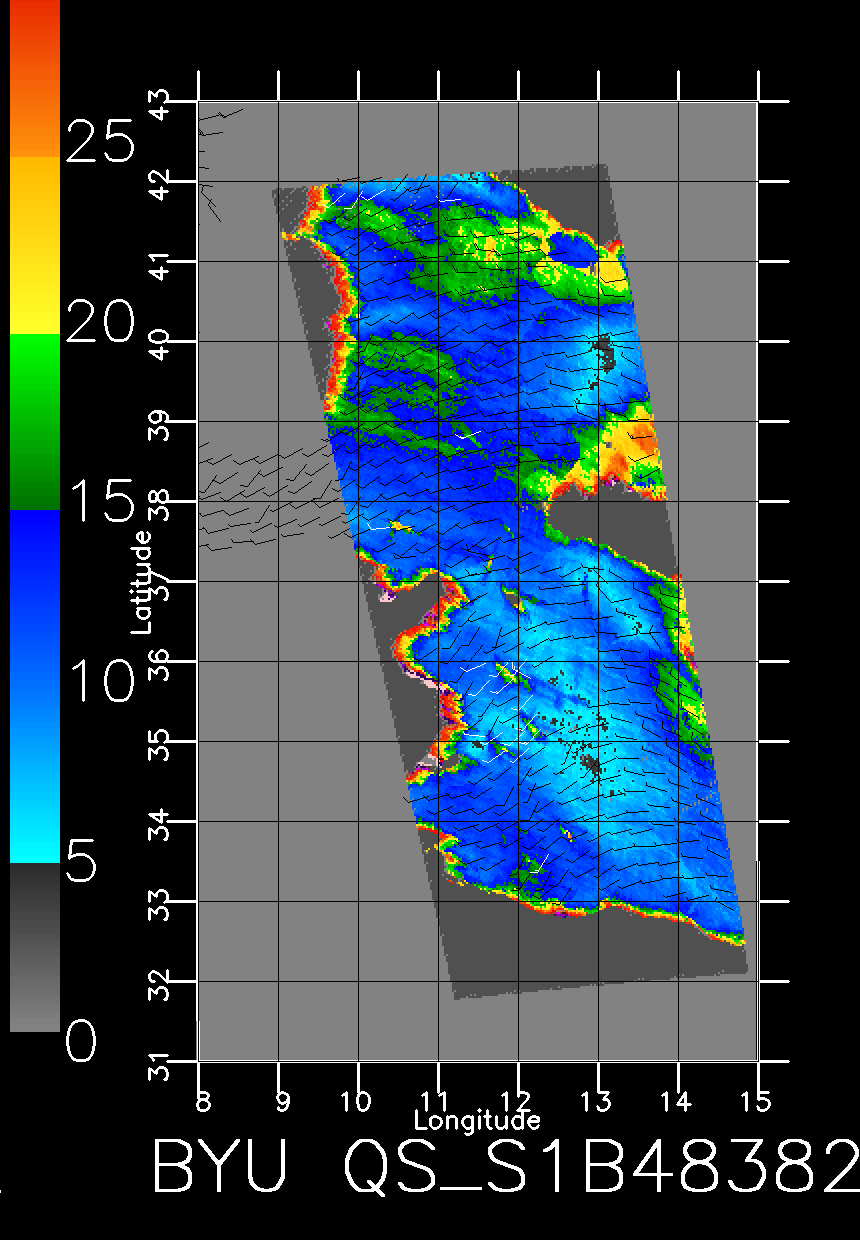Click latitude tick label 34
The width and height of the screenshot is (860, 1240).
coord(160,825)
